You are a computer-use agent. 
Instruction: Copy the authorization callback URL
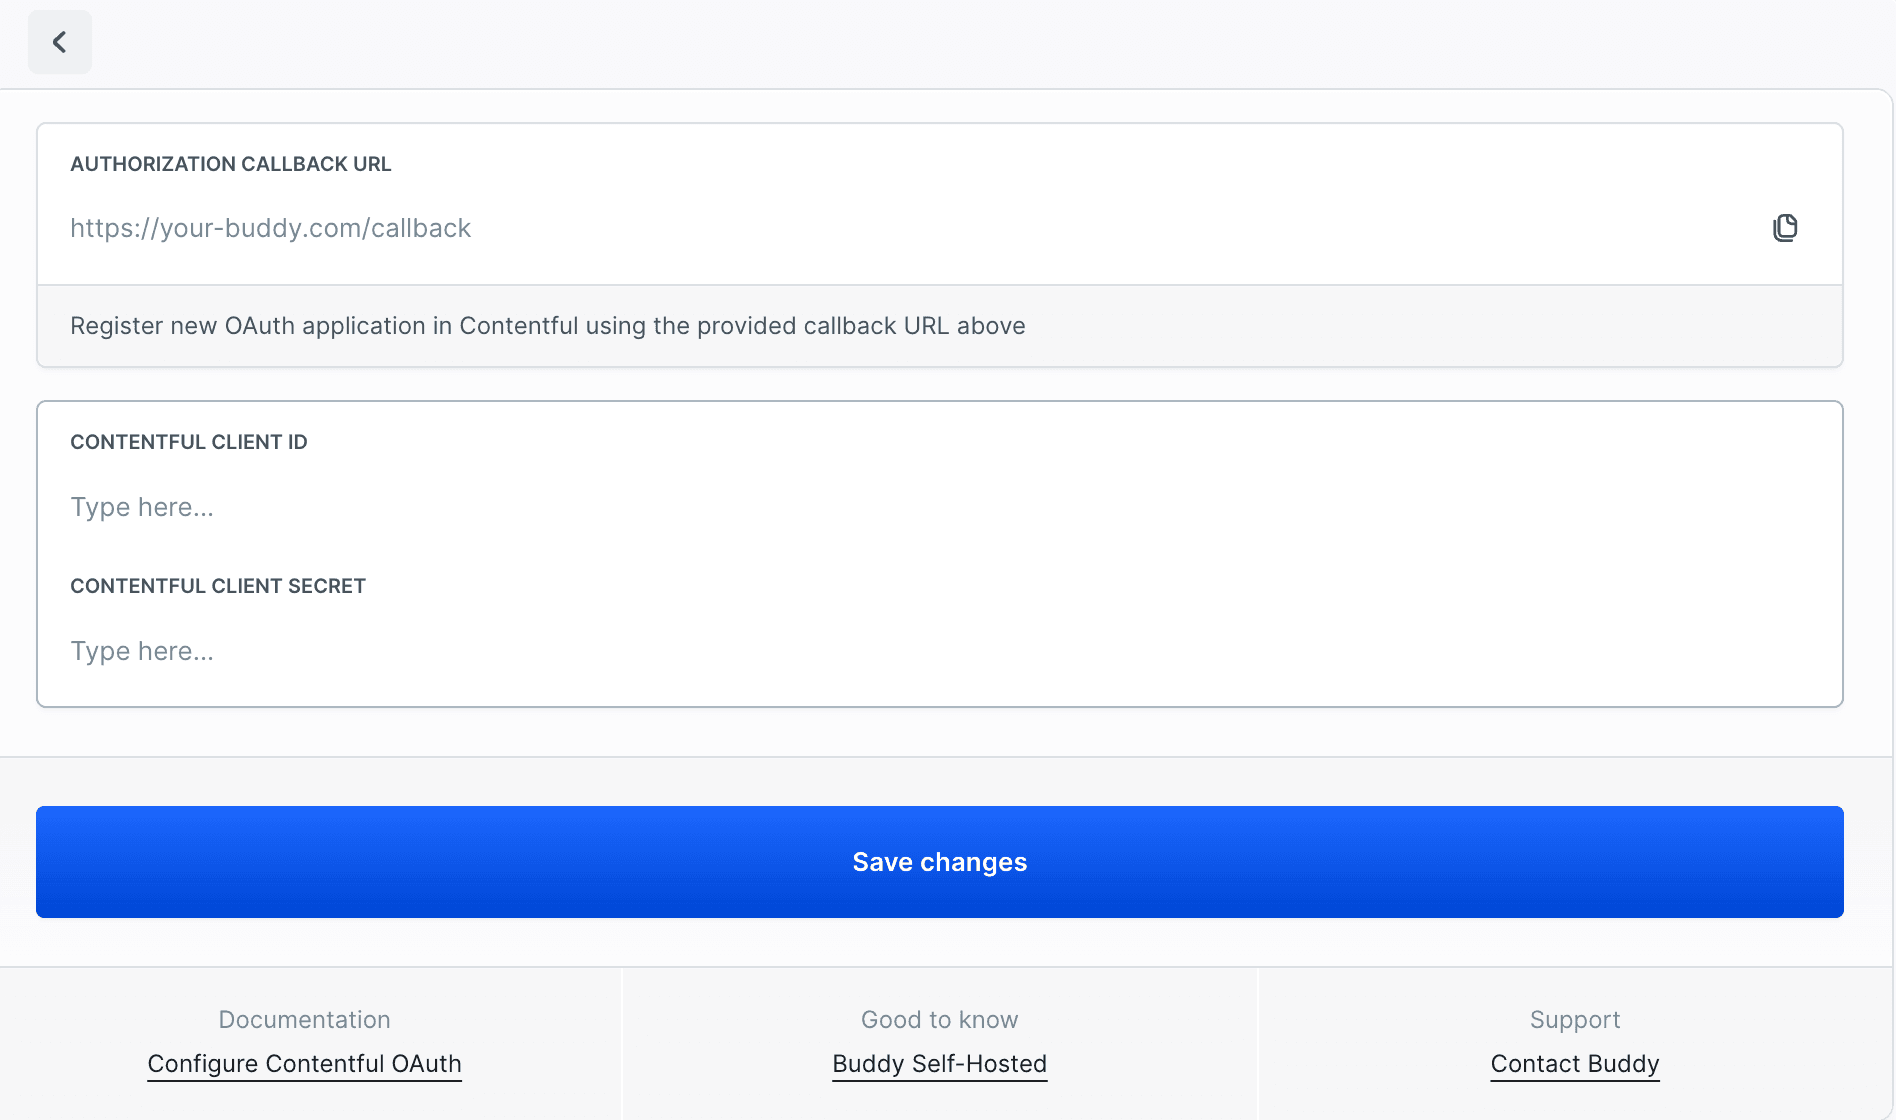tap(1785, 228)
